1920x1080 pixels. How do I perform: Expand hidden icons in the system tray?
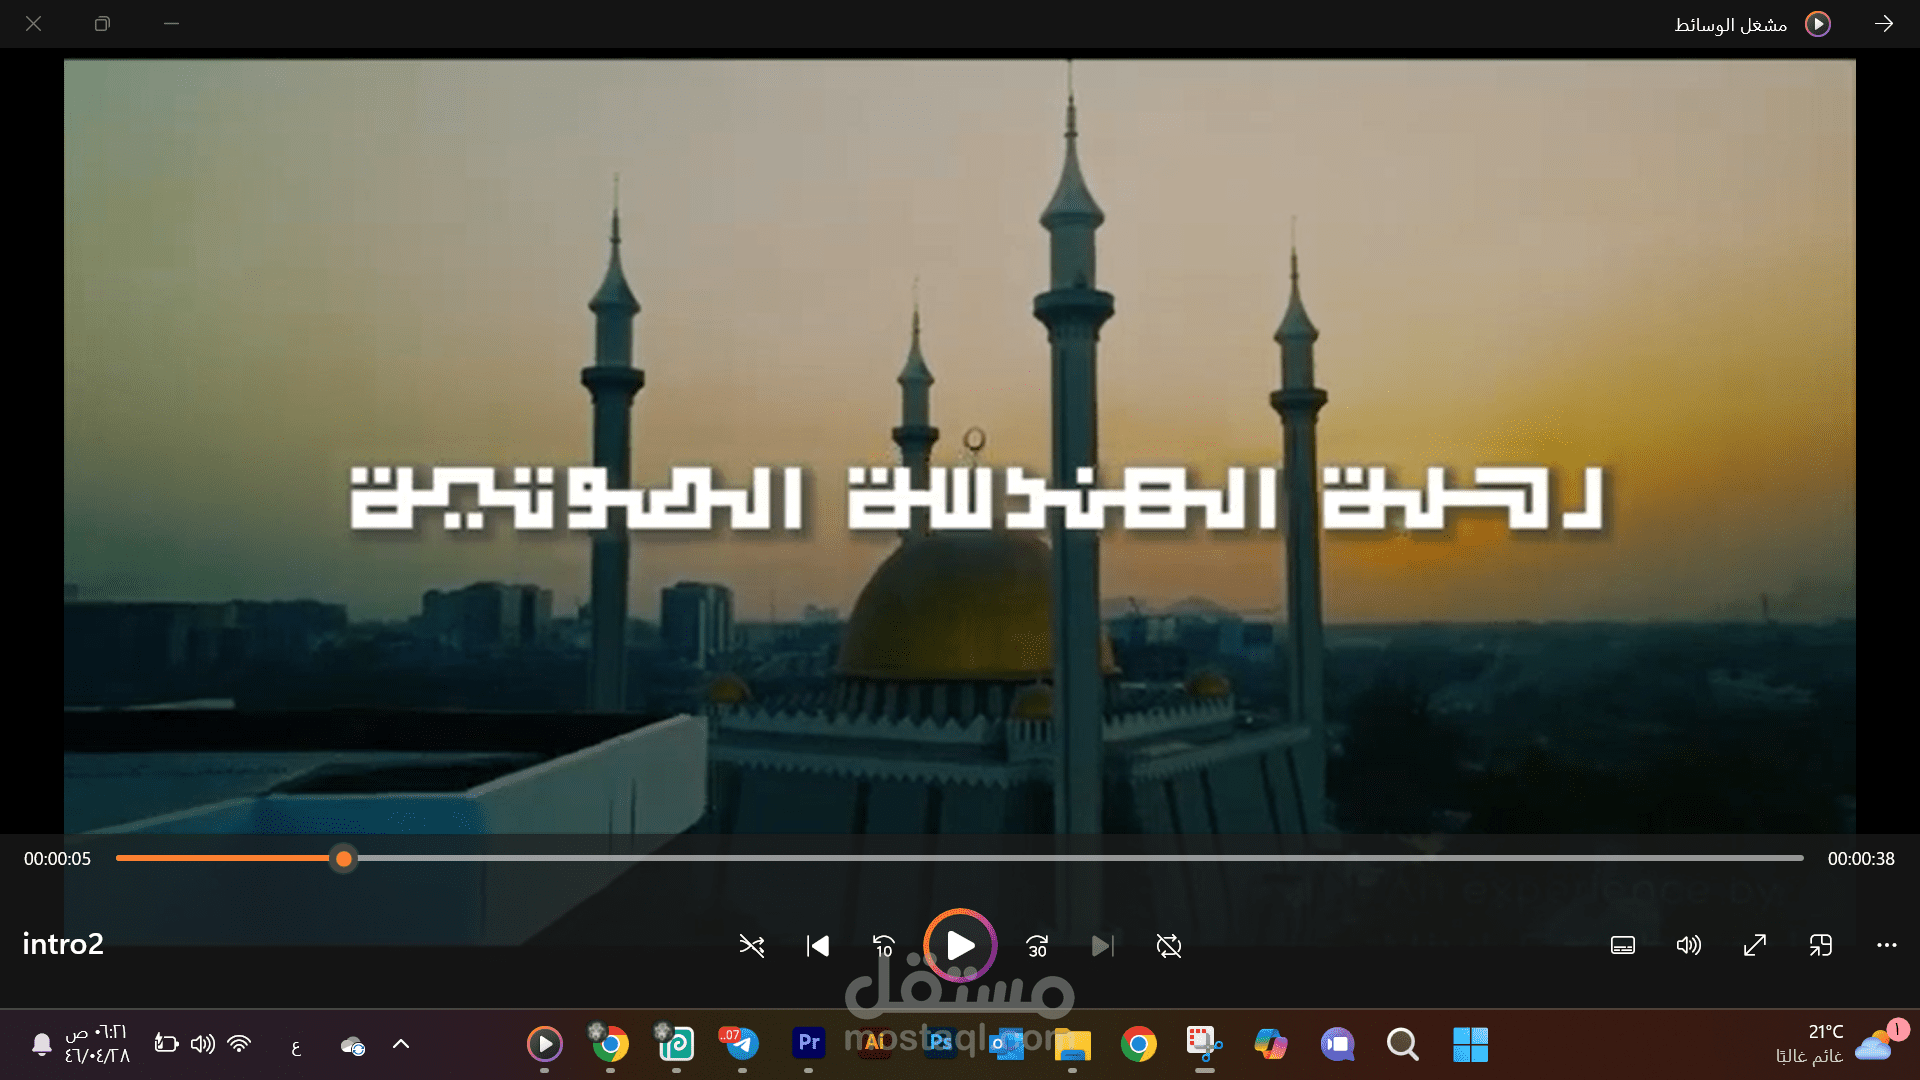pos(399,1043)
